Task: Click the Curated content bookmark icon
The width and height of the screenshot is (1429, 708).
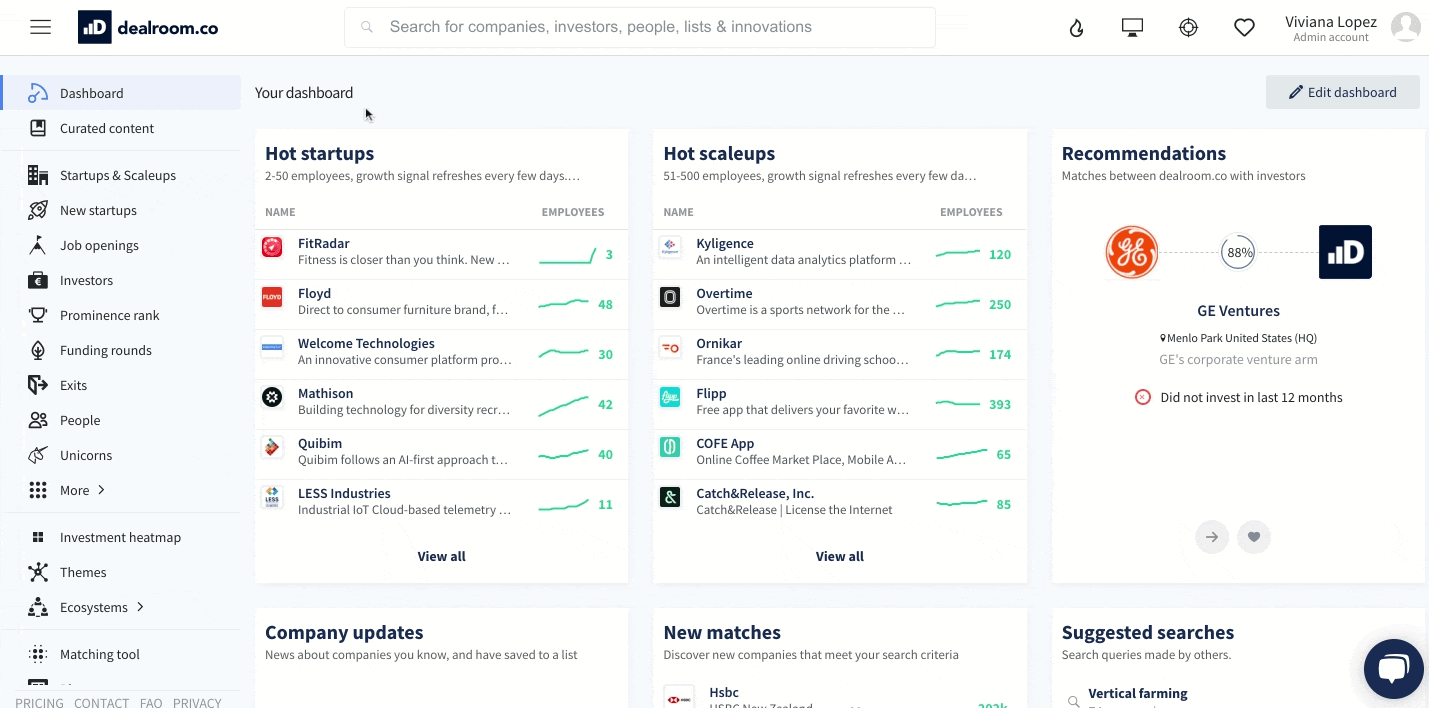Action: (38, 128)
